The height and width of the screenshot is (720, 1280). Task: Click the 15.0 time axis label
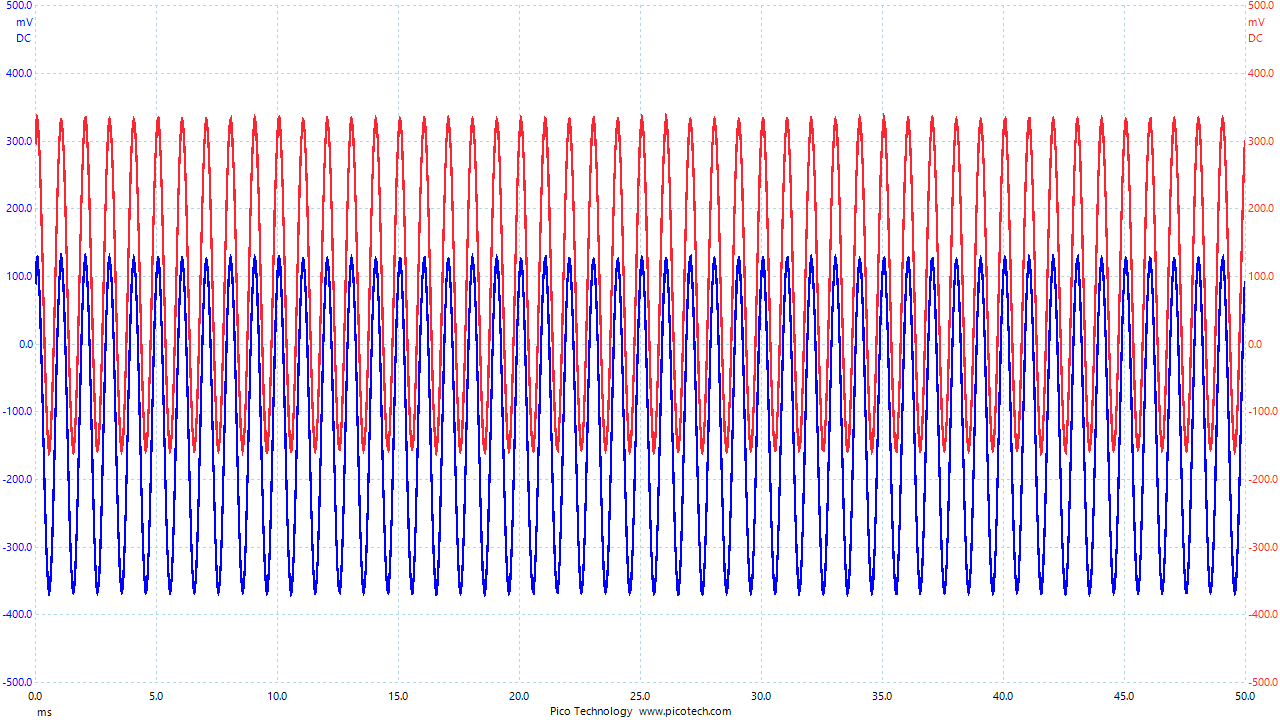(398, 696)
